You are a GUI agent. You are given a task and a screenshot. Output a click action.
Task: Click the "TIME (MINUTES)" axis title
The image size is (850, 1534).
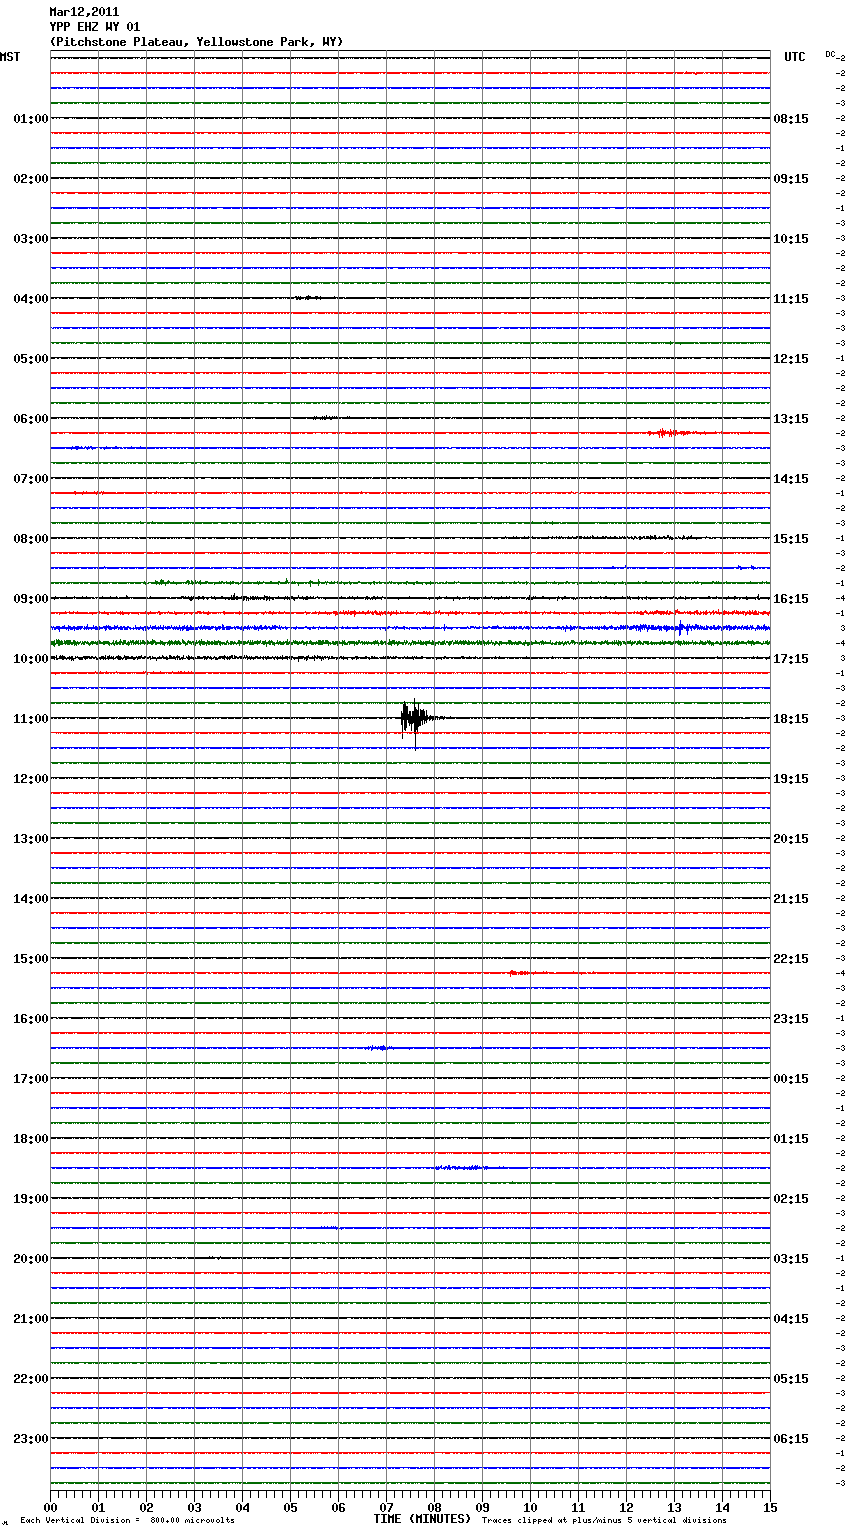pyautogui.click(x=422, y=1519)
